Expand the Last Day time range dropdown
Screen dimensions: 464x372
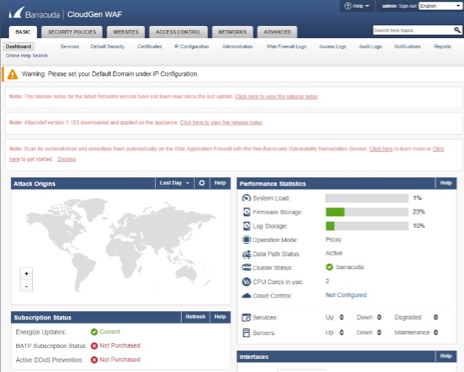[175, 183]
